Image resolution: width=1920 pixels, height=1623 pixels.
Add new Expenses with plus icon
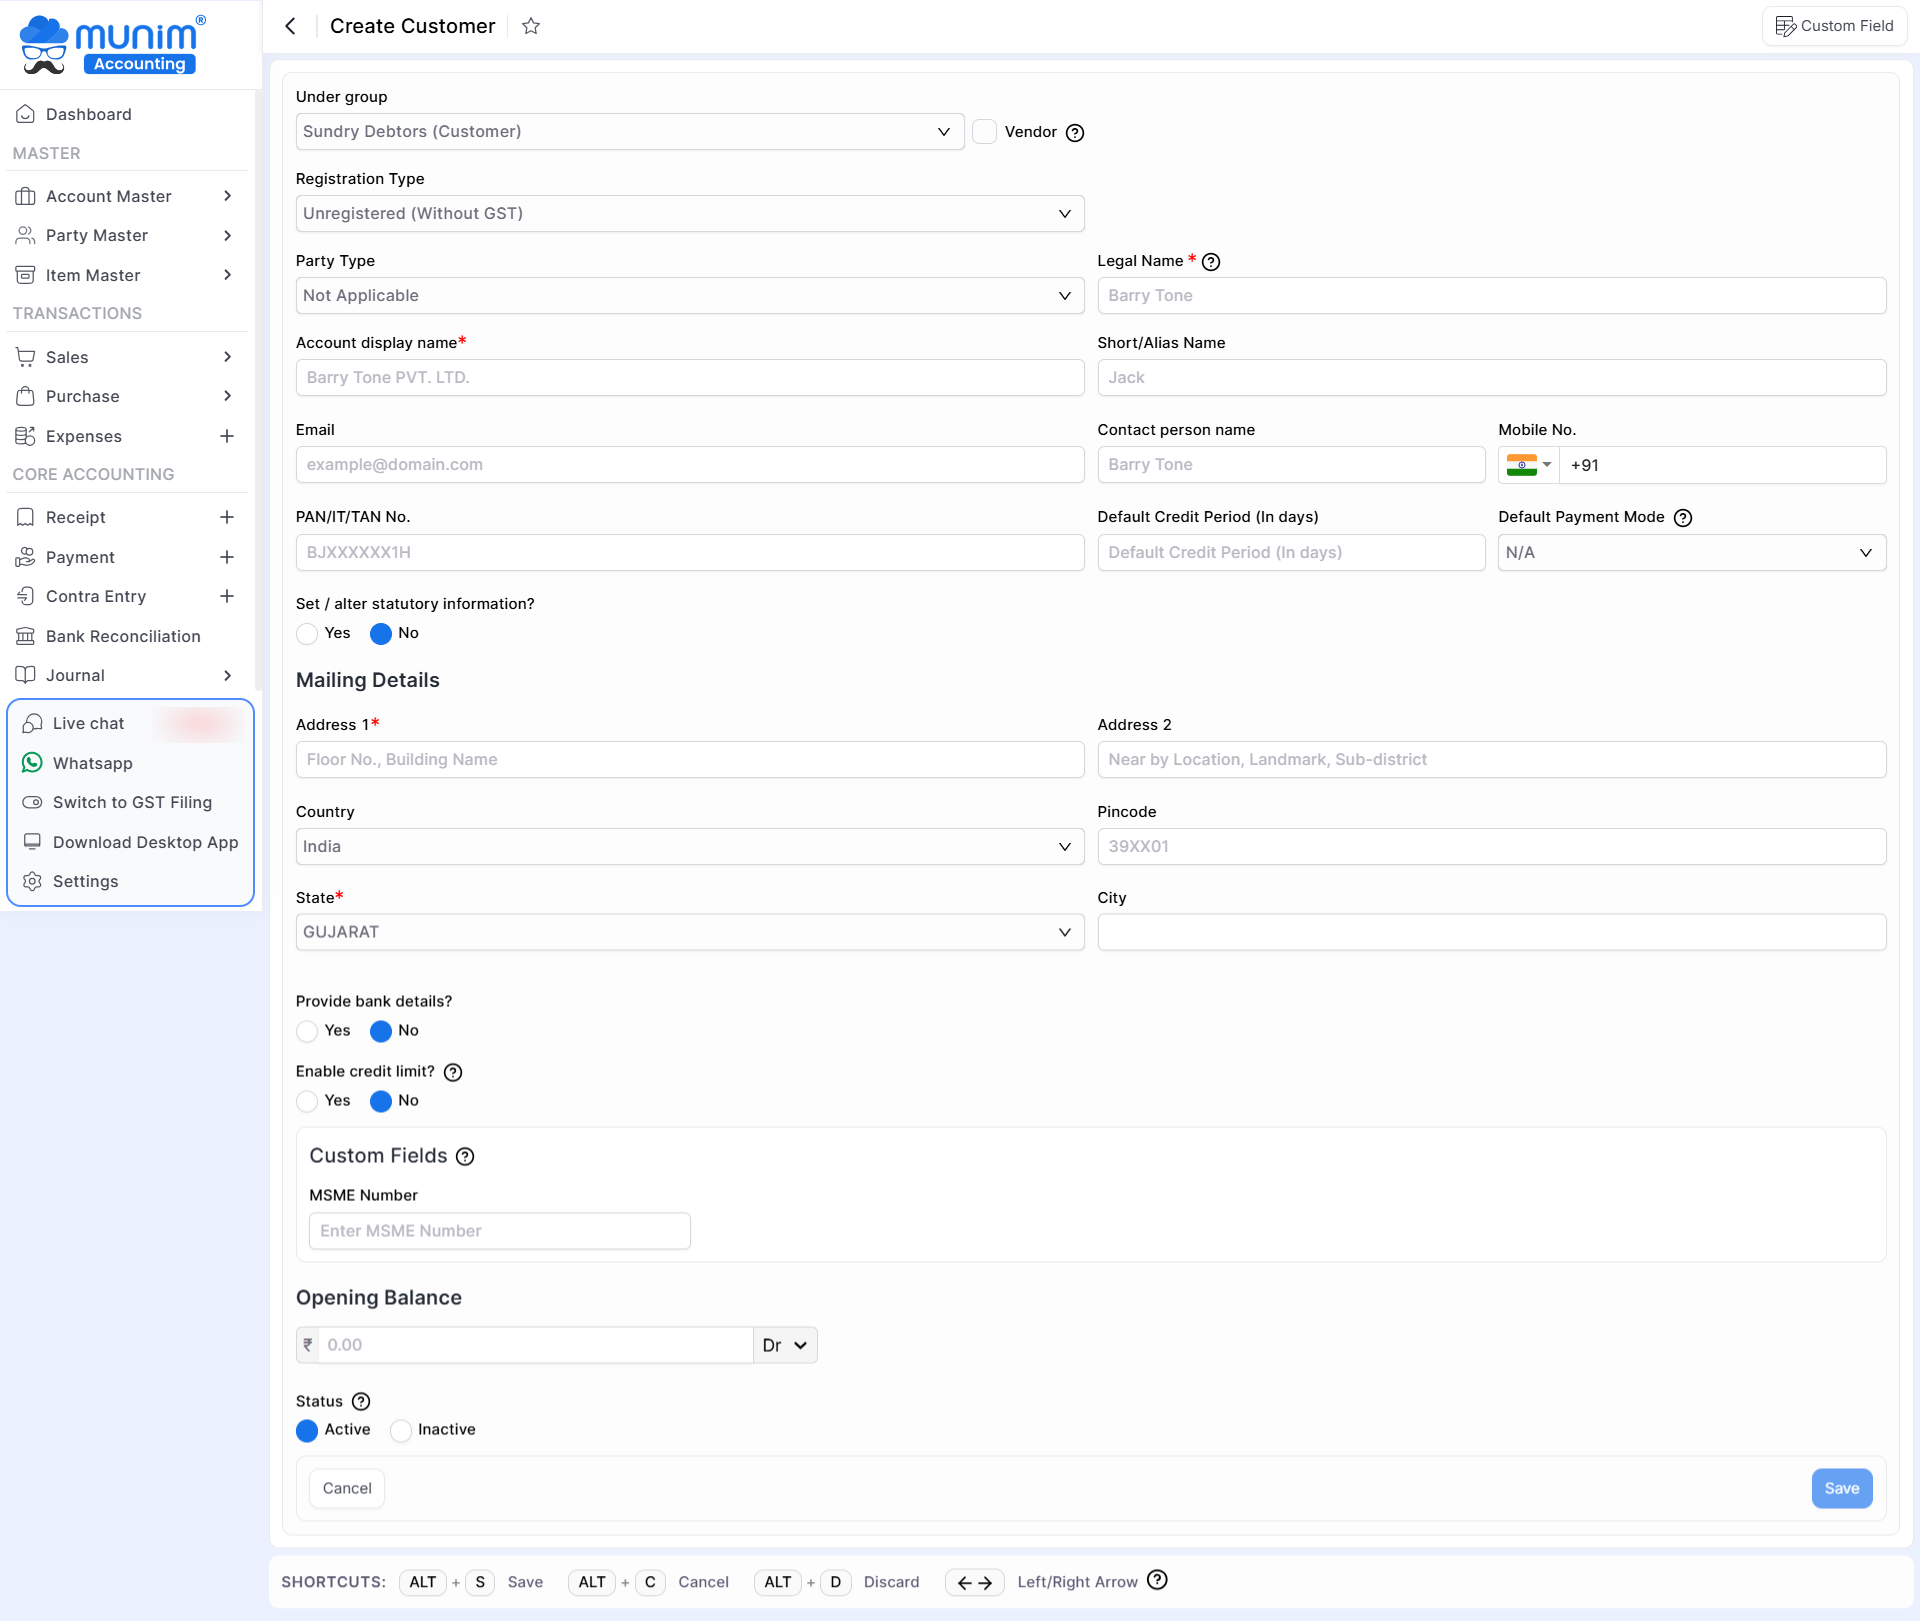[x=227, y=437]
